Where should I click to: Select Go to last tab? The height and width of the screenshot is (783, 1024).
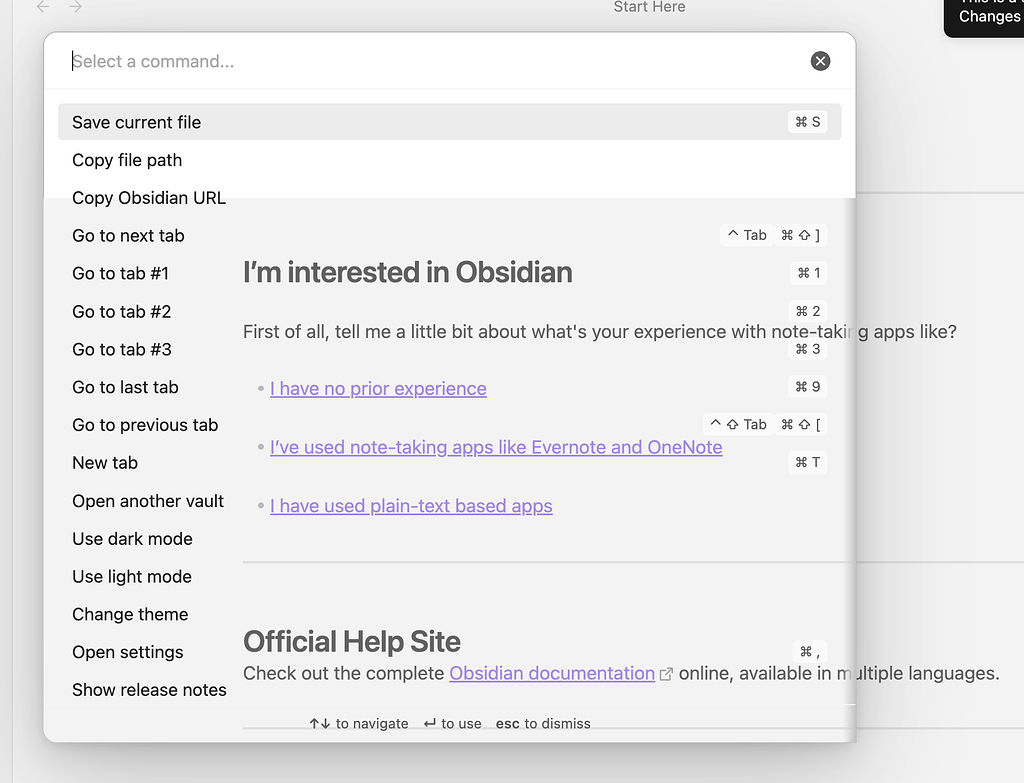(125, 388)
